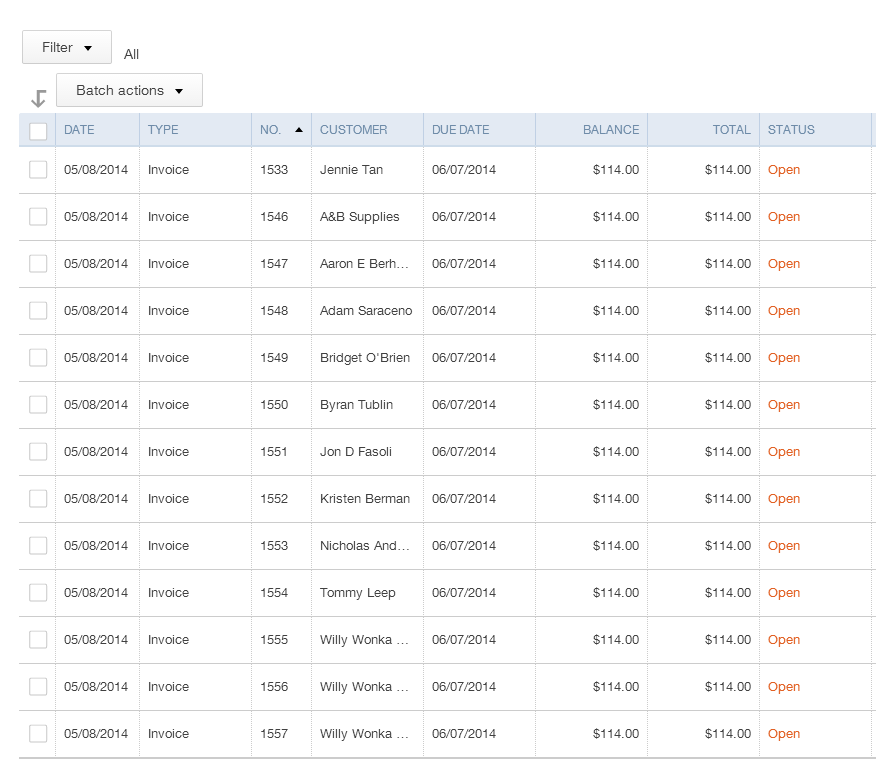Click due date 06/07/2014 for invoice 1553
The width and height of the screenshot is (876, 775).
464,545
